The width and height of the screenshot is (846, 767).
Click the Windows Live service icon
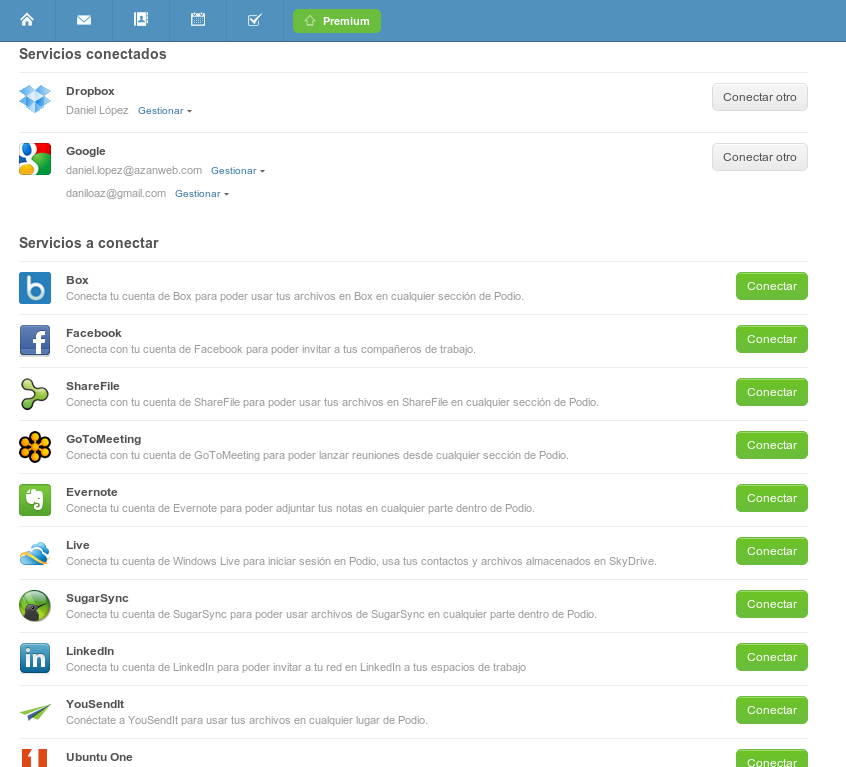tap(35, 553)
